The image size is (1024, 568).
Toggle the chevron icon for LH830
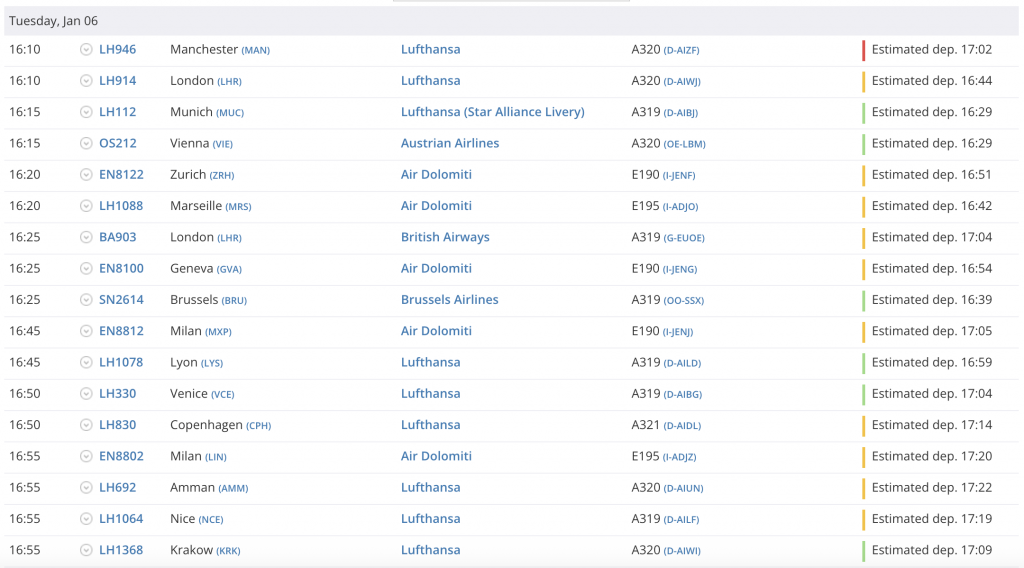[x=86, y=425]
